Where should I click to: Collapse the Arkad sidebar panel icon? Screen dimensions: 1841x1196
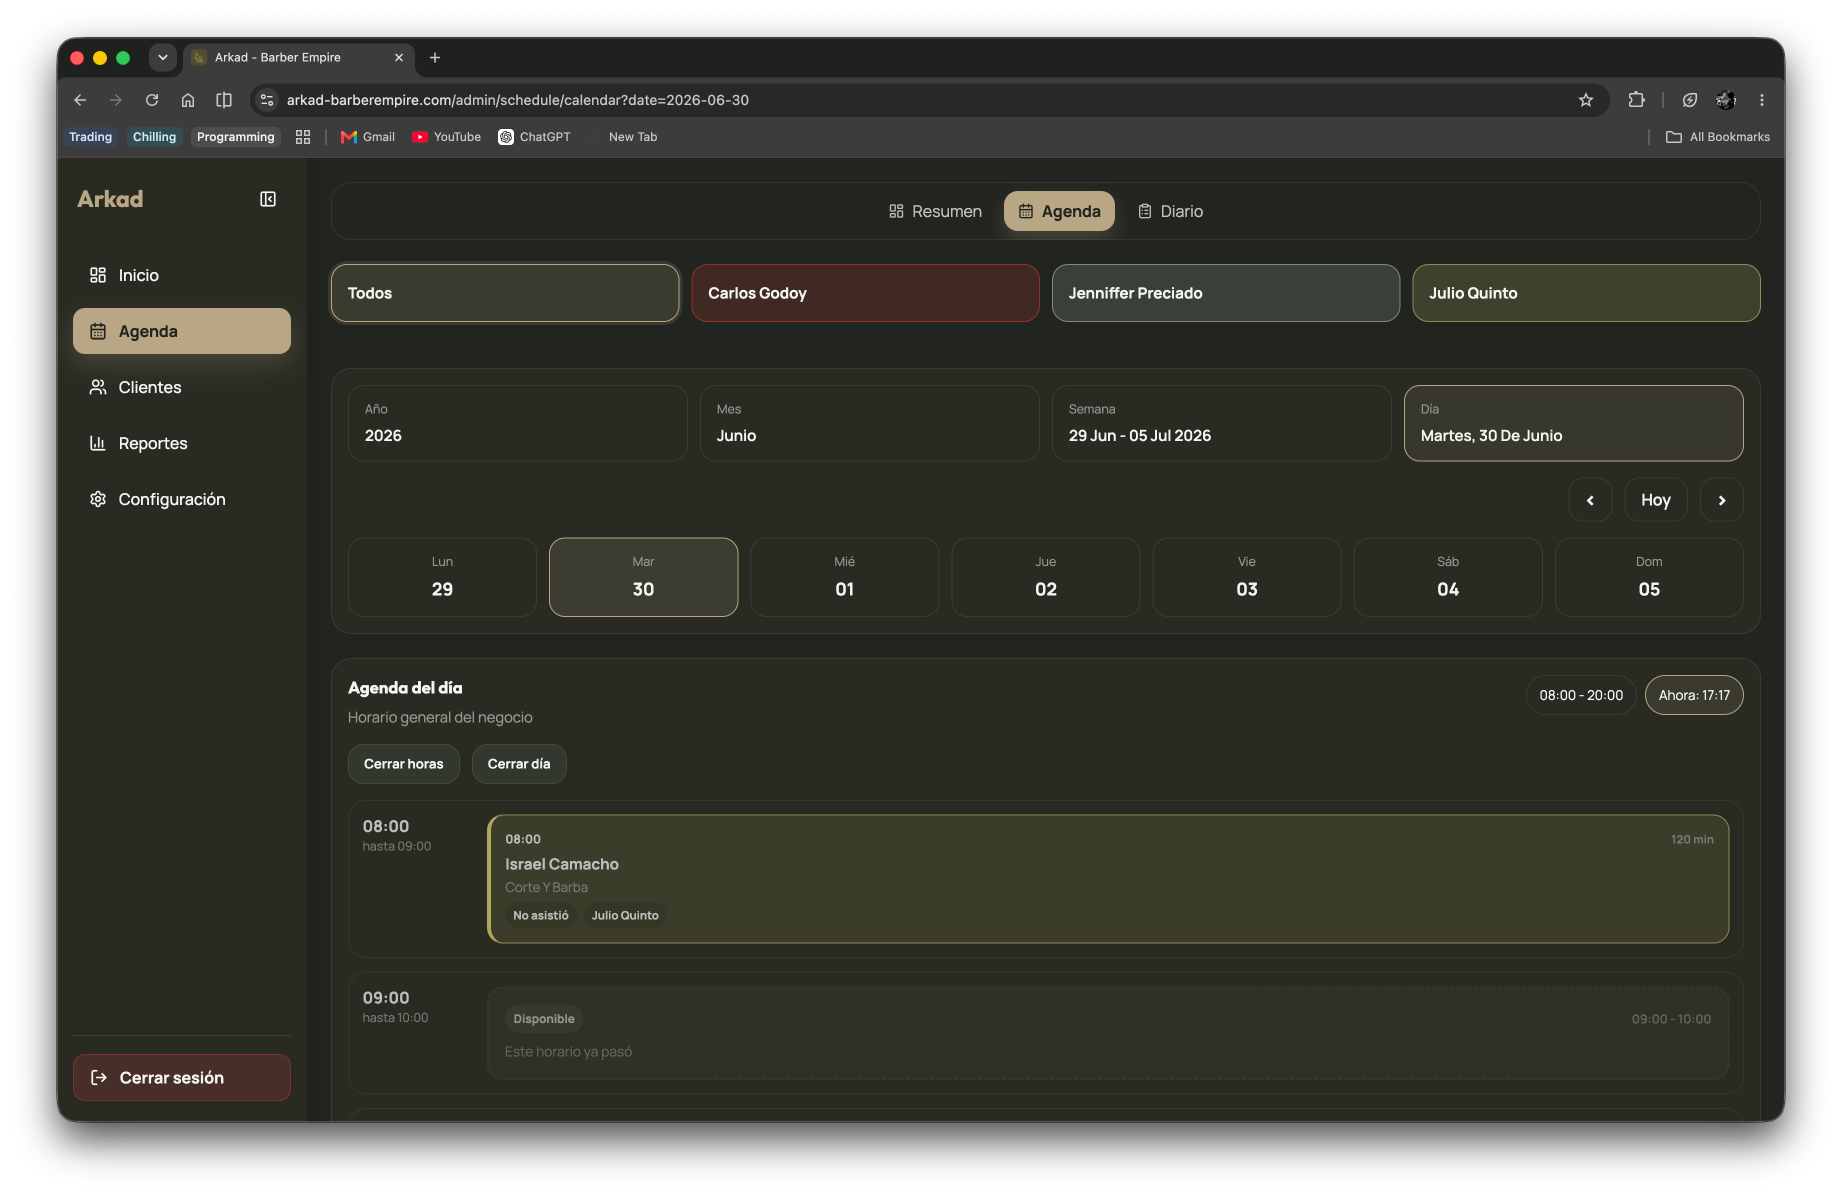268,199
